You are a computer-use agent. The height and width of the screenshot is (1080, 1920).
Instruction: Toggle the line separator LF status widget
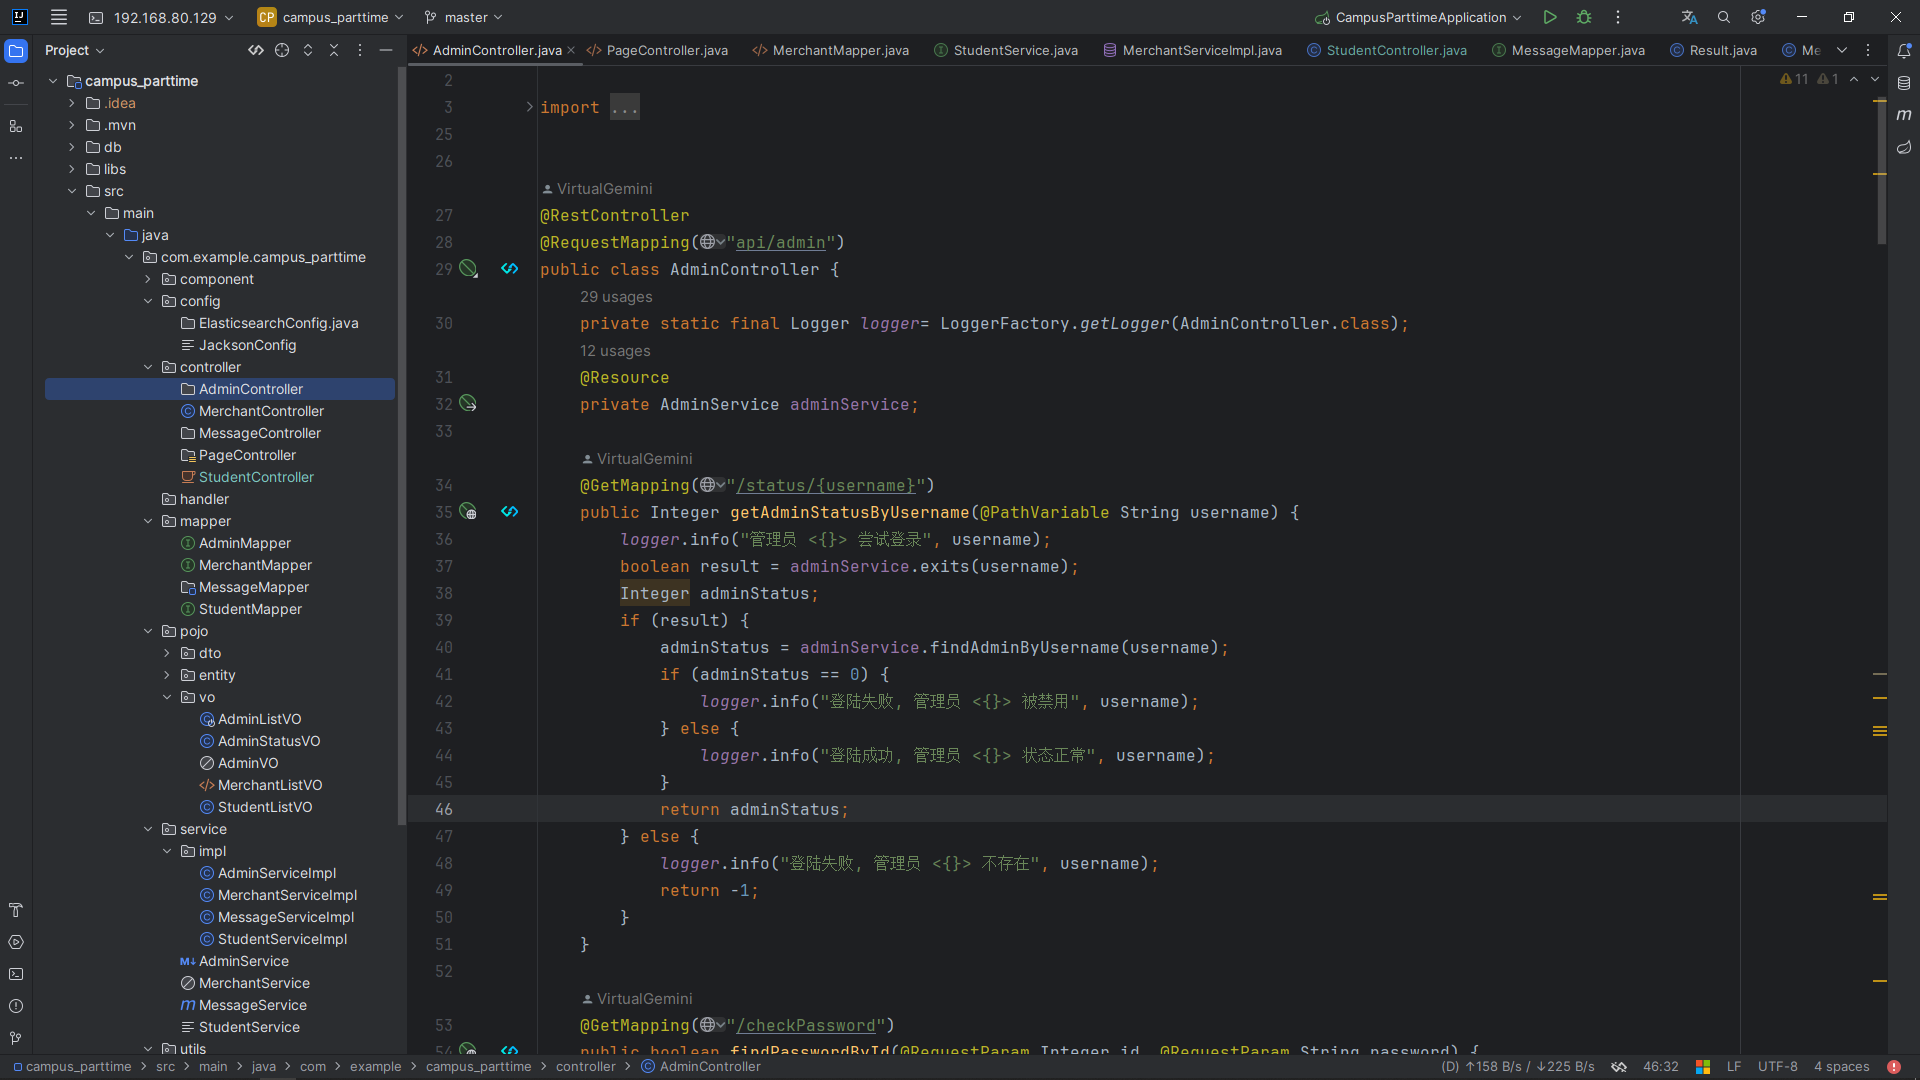(1733, 1067)
